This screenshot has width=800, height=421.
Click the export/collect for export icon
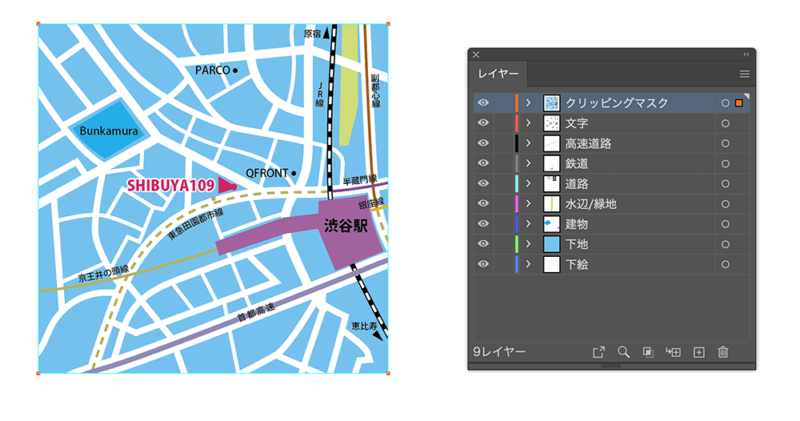tap(598, 352)
